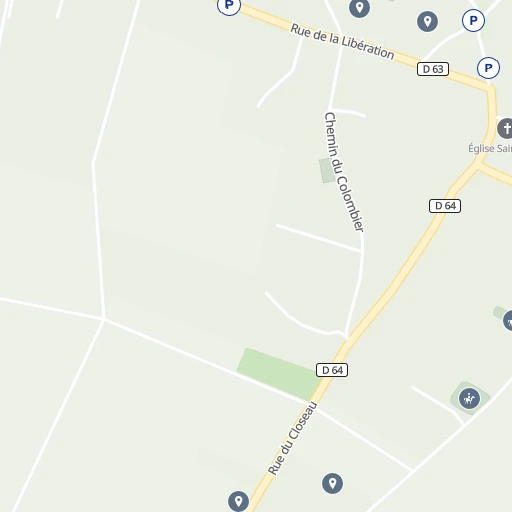Click the parking icon beside the top-right location pin
The image size is (512, 512).
473,21
